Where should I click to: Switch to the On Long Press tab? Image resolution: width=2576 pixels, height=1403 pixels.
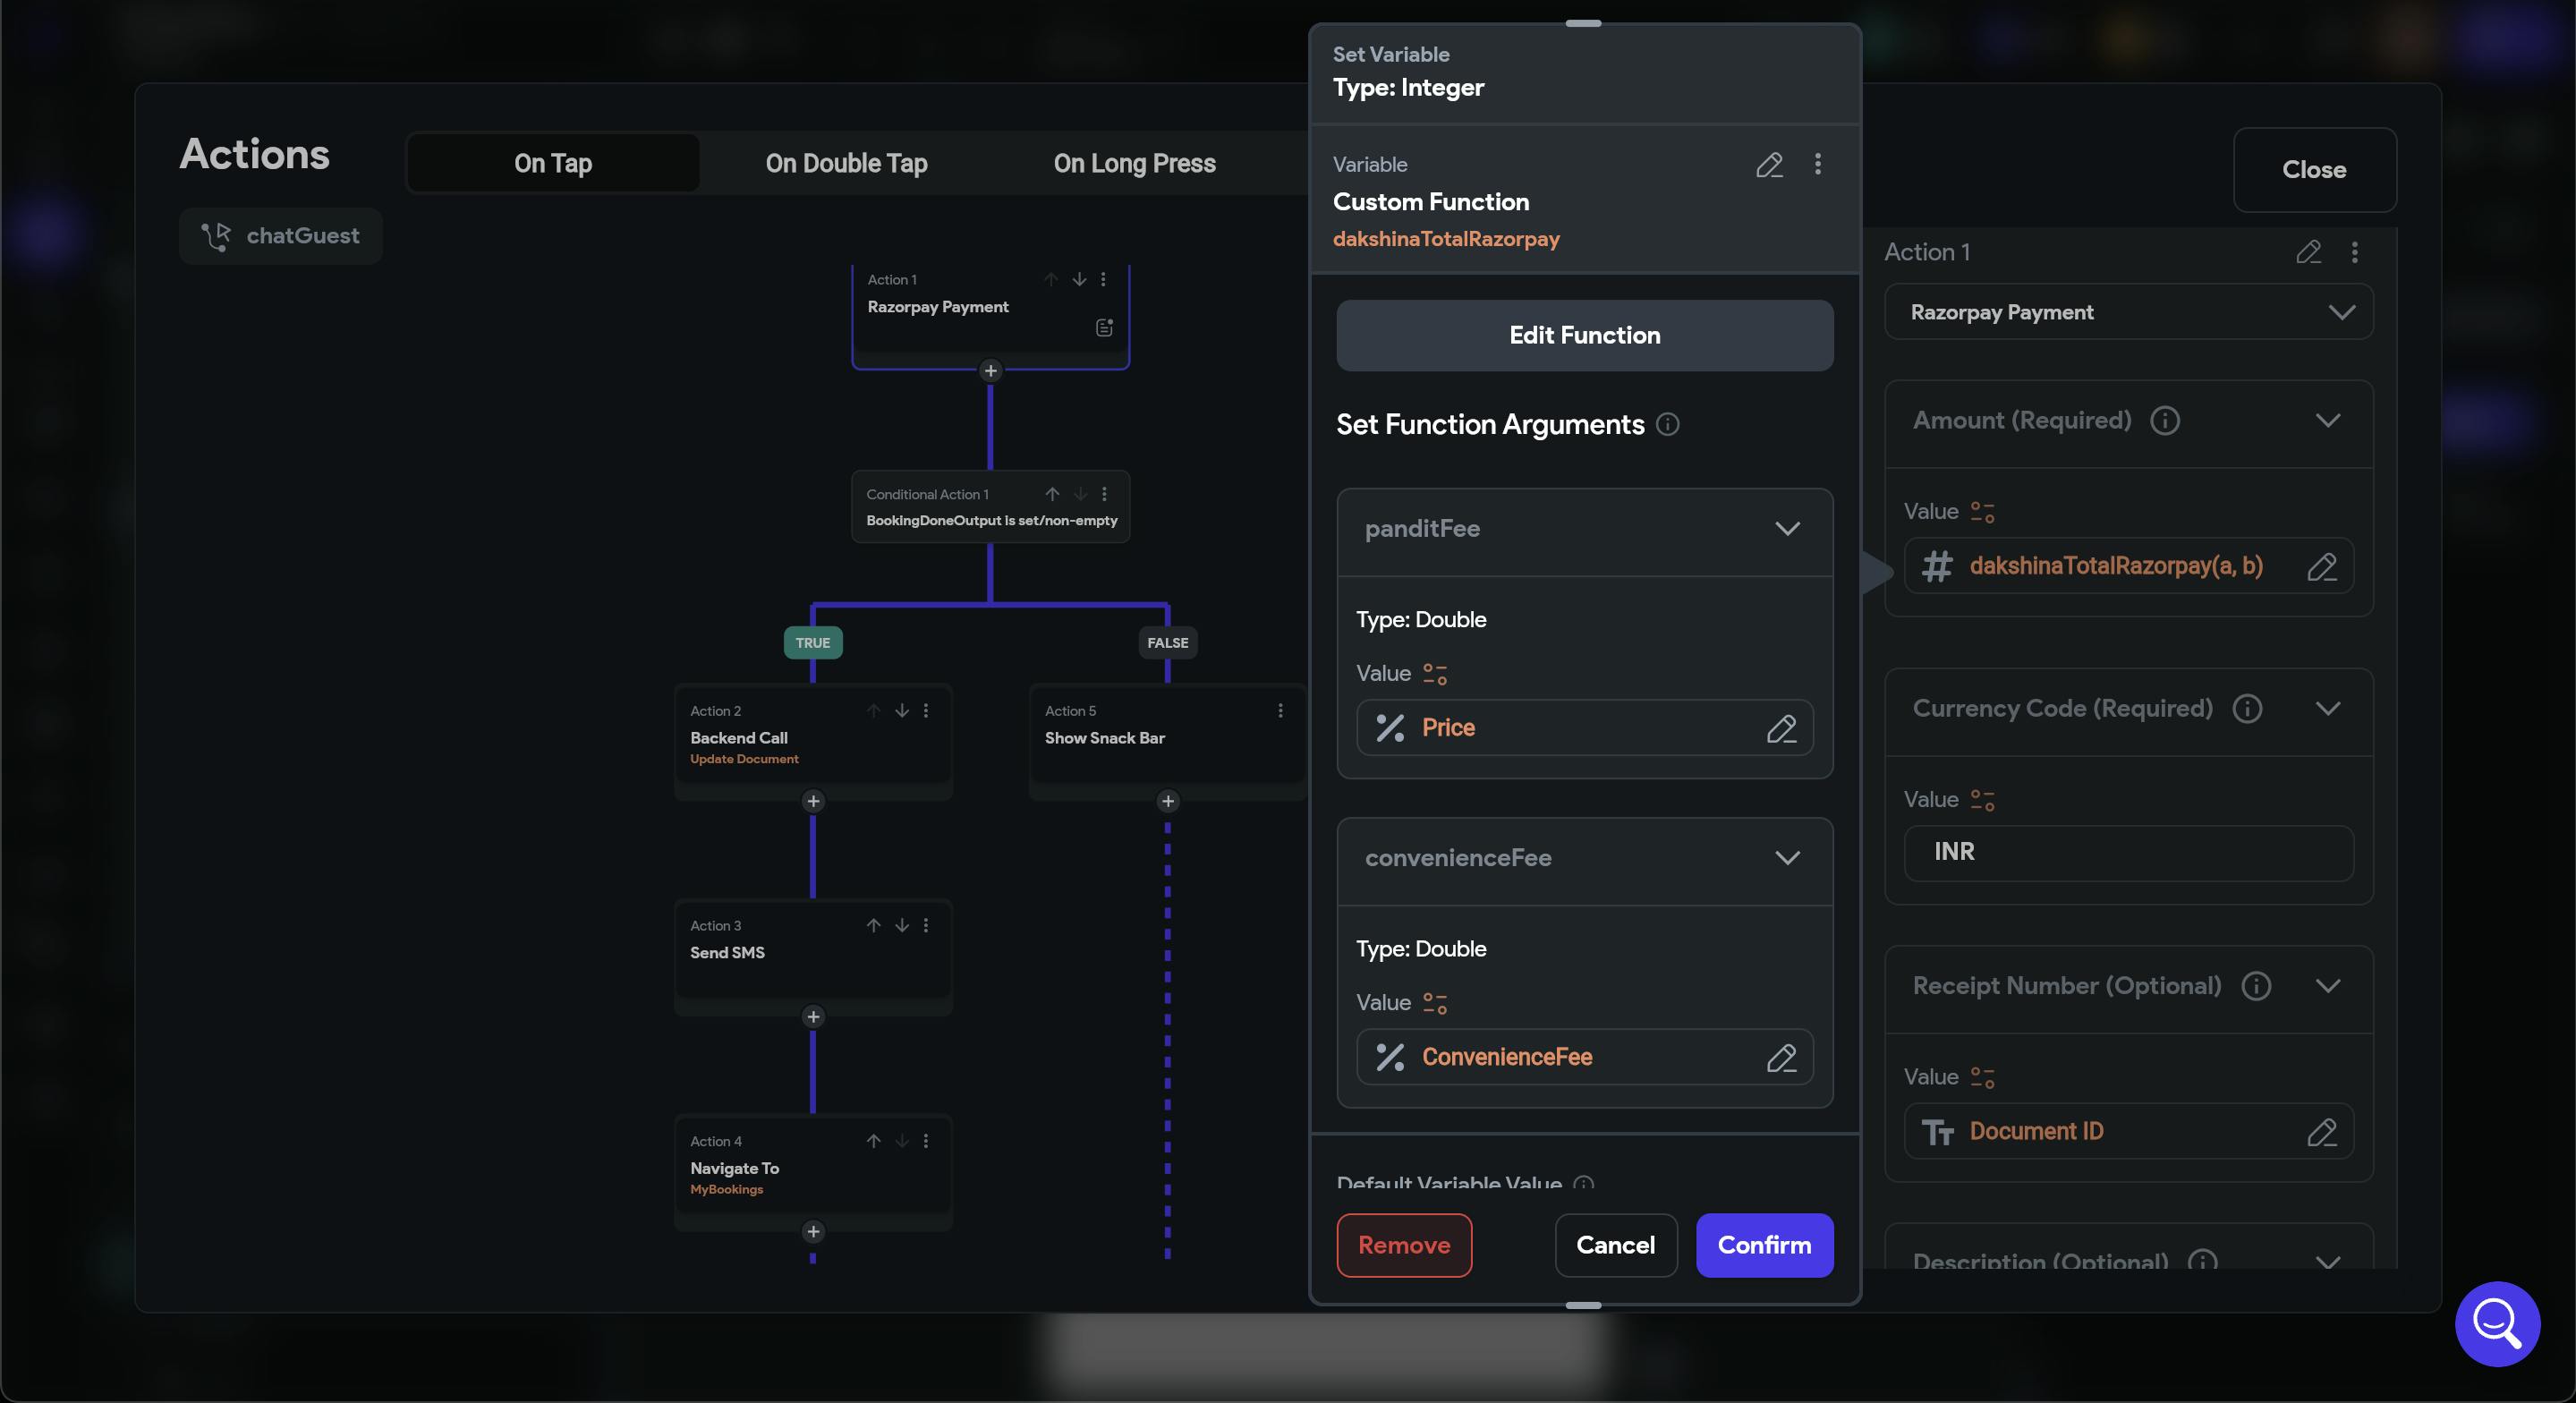pyautogui.click(x=1134, y=163)
